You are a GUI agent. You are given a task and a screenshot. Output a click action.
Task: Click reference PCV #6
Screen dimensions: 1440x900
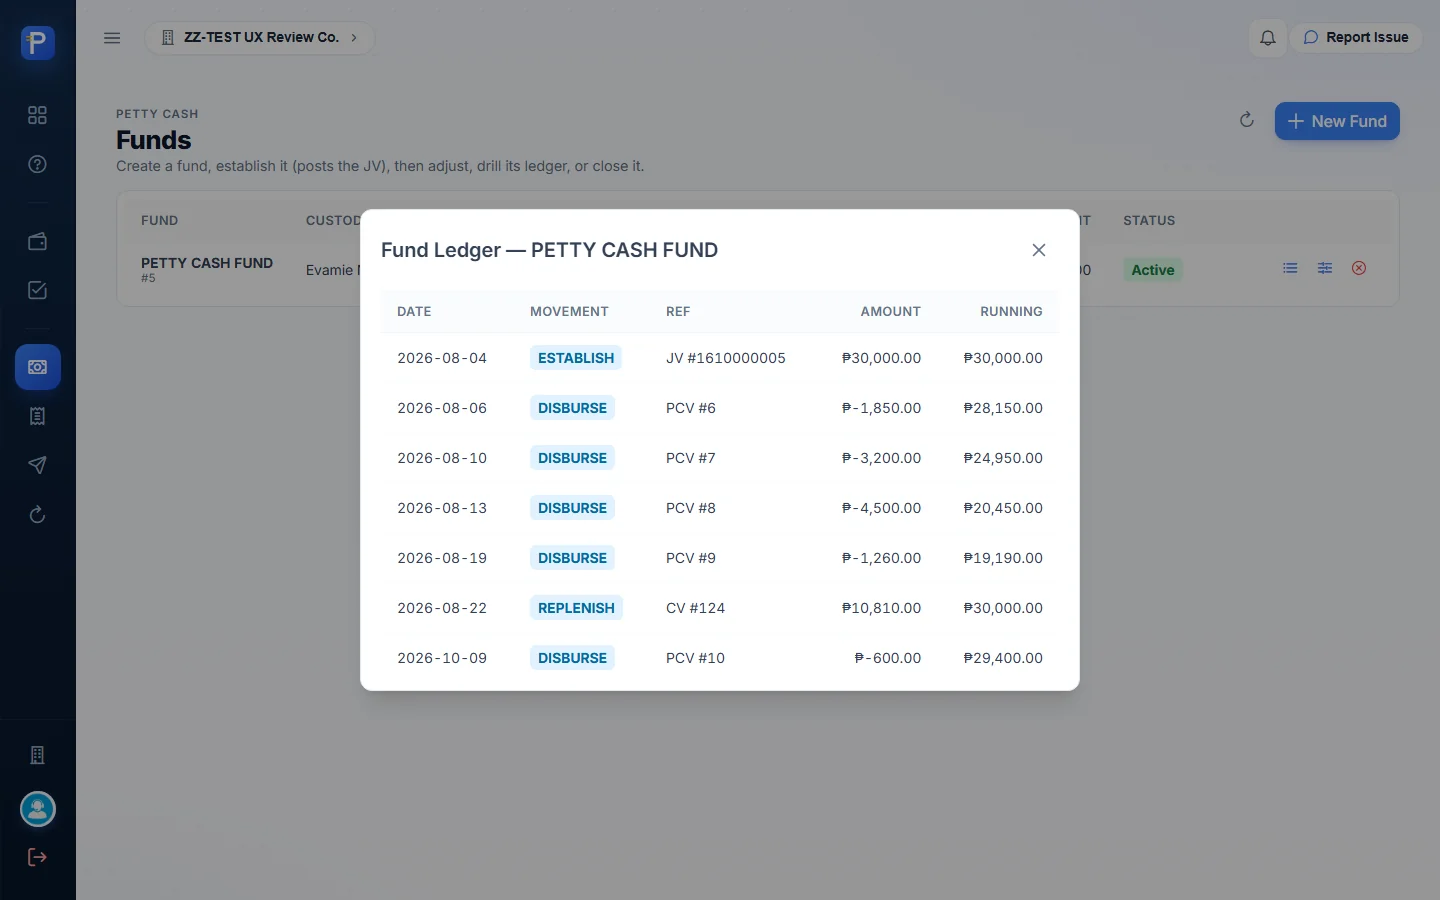[x=691, y=408]
